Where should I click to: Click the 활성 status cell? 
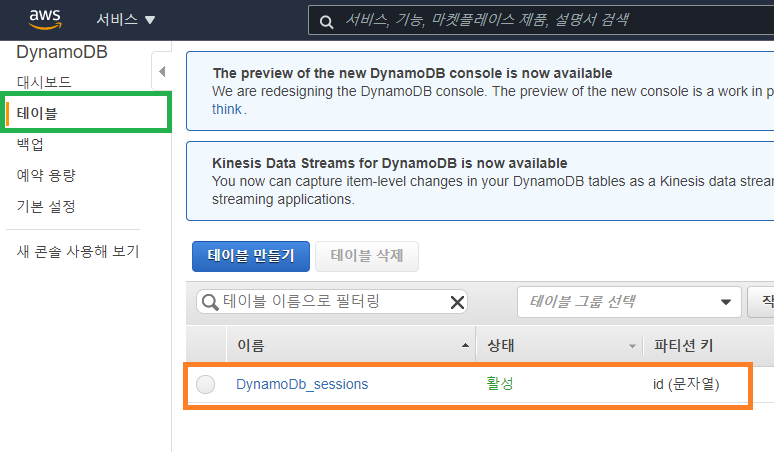pyautogui.click(x=500, y=383)
